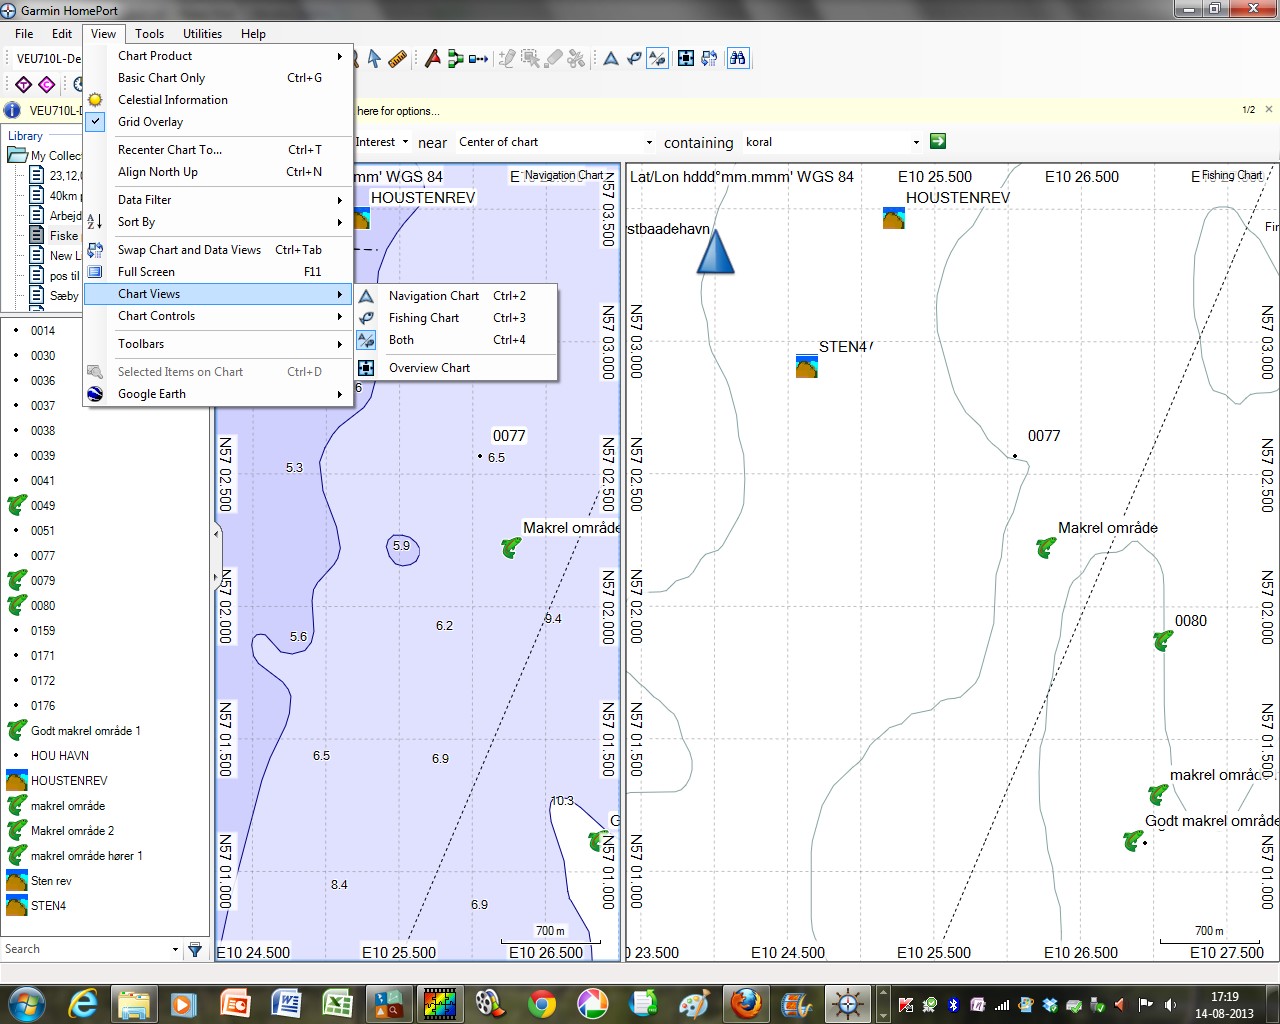Select Godt makrel område 1 in list
The image size is (1280, 1024).
[x=86, y=731]
